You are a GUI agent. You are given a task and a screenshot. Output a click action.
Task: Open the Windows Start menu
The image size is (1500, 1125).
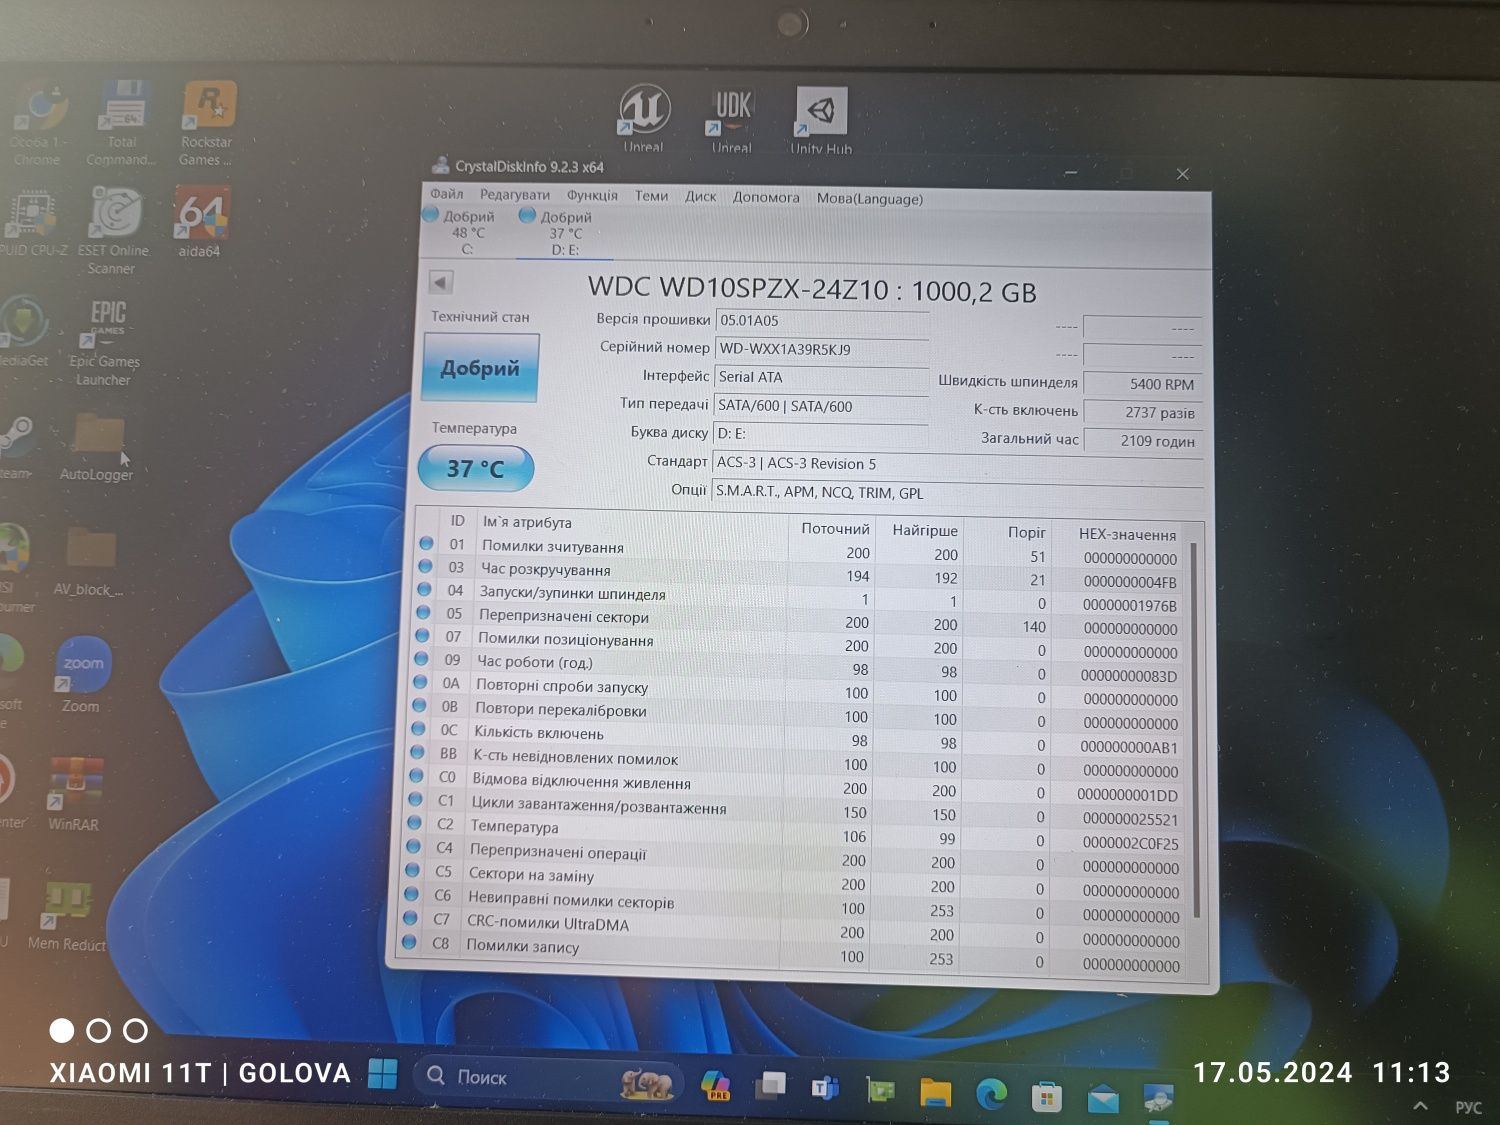[383, 1074]
